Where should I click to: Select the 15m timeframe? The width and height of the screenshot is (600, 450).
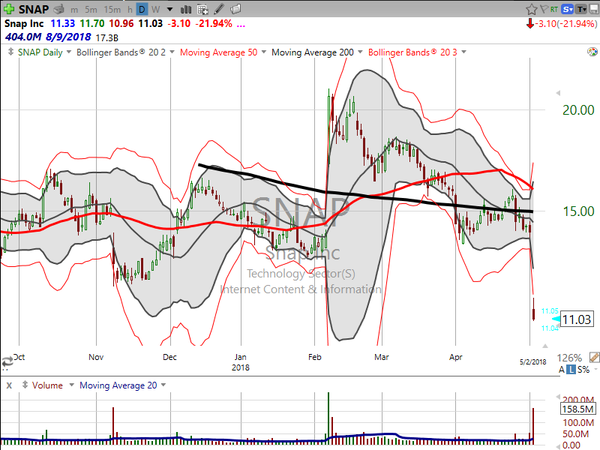click(x=112, y=10)
